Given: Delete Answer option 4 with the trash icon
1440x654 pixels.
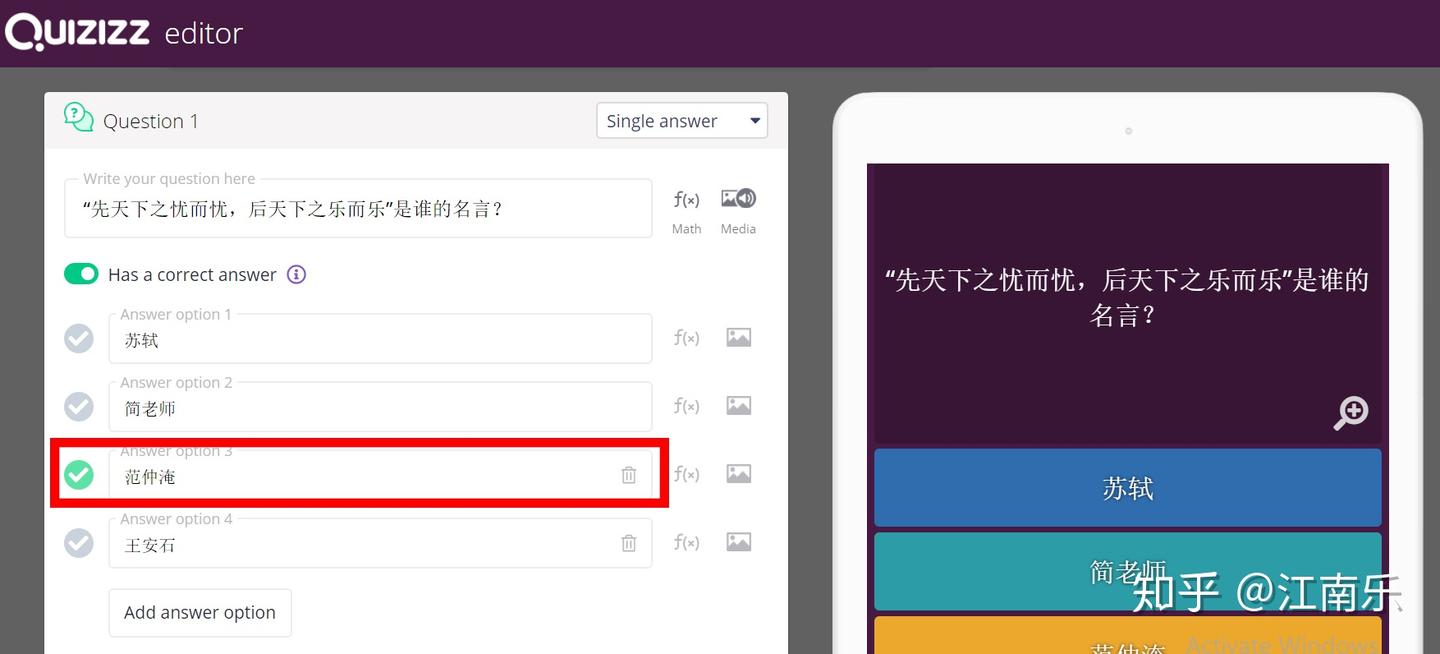Looking at the screenshot, I should (629, 542).
